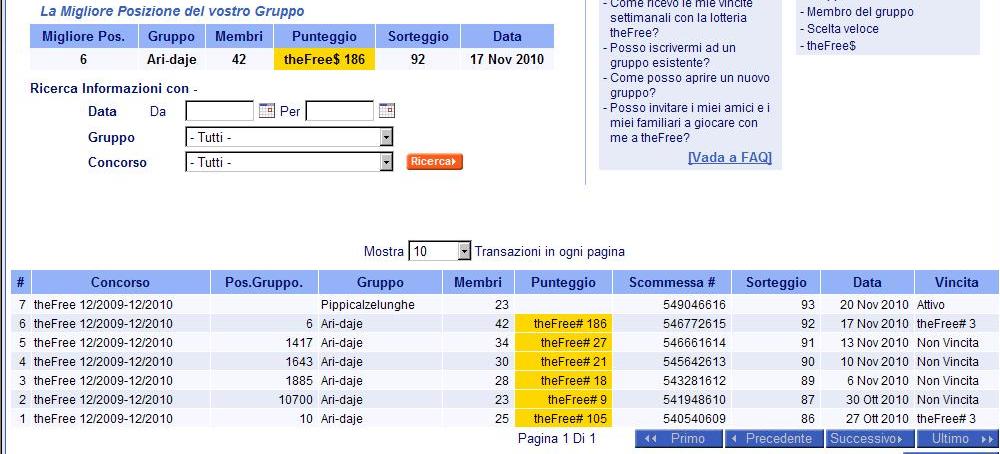The image size is (1000, 454).
Task: Click the Successivo next page button
Action: pos(868,439)
